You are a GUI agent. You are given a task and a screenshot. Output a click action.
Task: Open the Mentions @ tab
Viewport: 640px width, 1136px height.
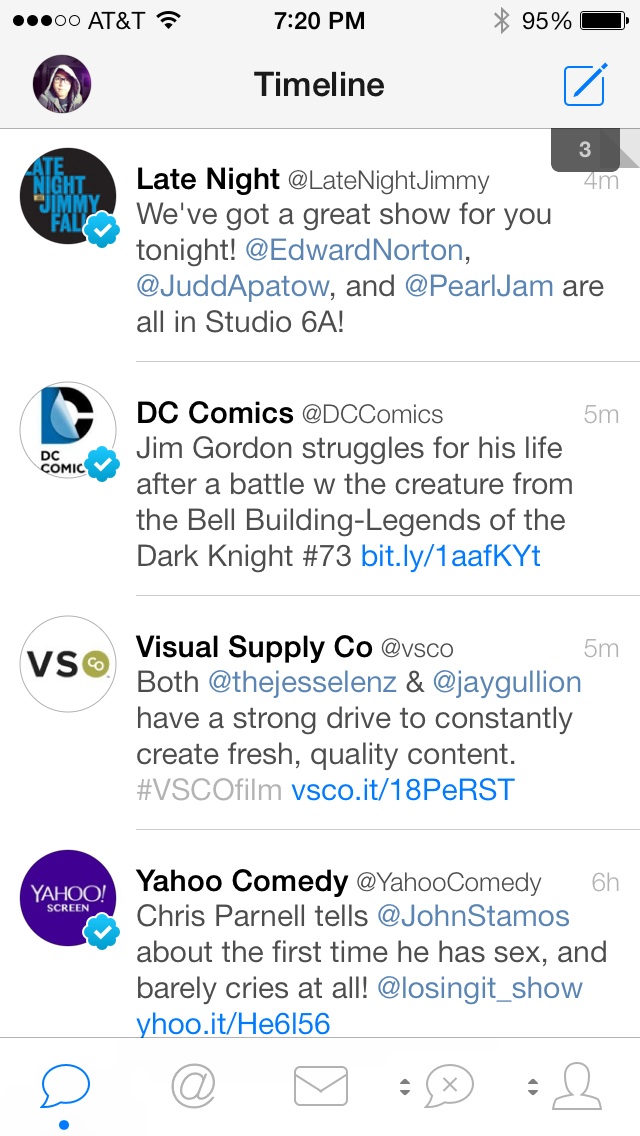point(193,1084)
